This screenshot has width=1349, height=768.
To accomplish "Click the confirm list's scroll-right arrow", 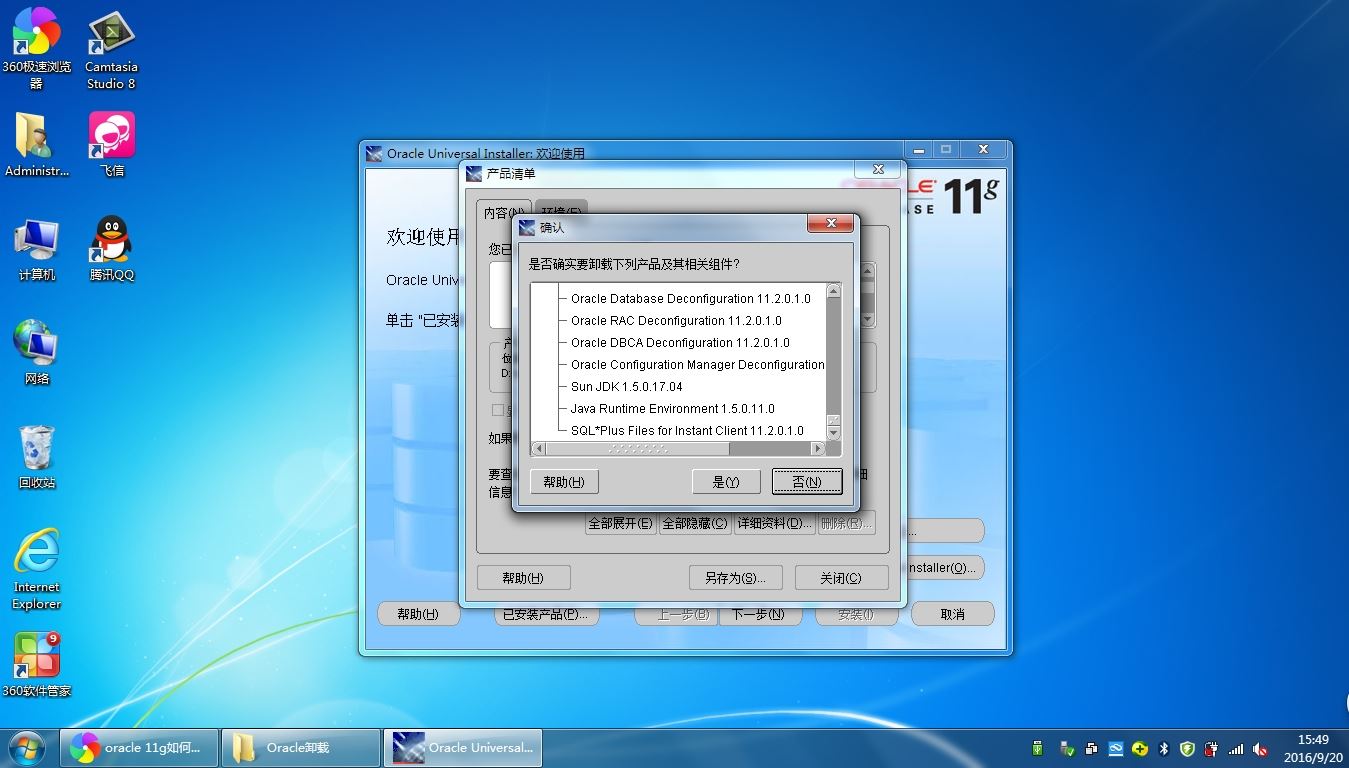I will click(818, 449).
